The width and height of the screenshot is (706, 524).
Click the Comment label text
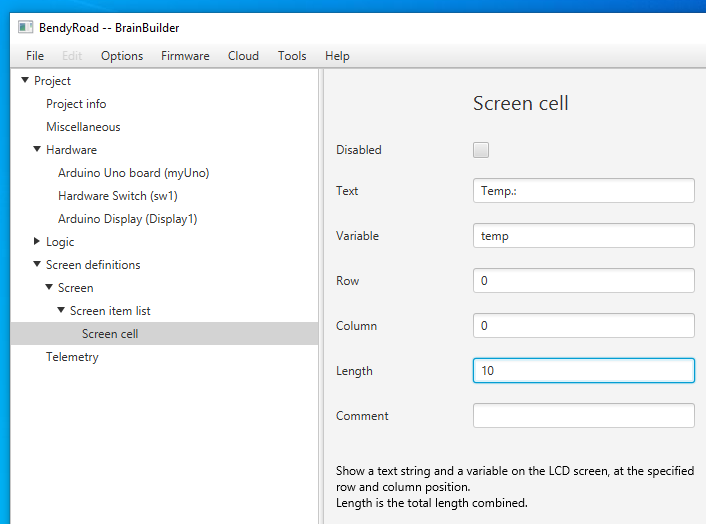click(x=362, y=416)
